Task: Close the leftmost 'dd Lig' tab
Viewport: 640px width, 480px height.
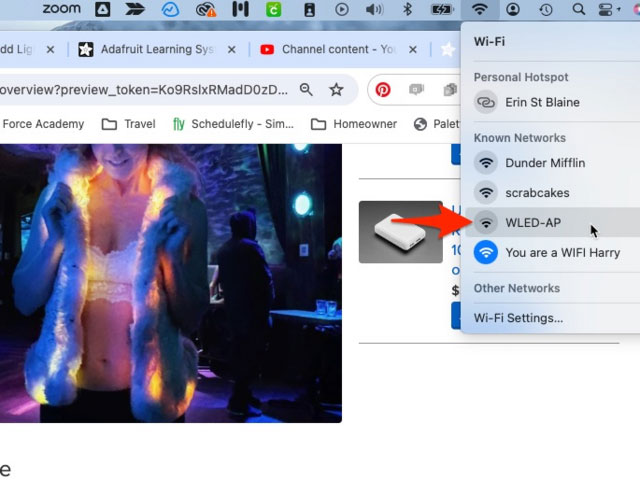Action: tap(50, 50)
